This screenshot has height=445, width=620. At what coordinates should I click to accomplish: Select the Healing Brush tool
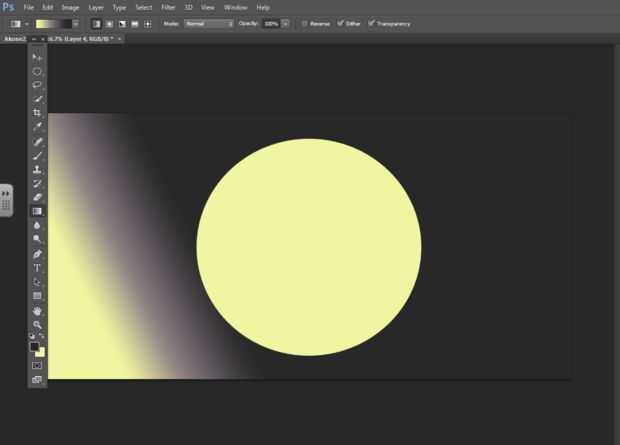37,142
